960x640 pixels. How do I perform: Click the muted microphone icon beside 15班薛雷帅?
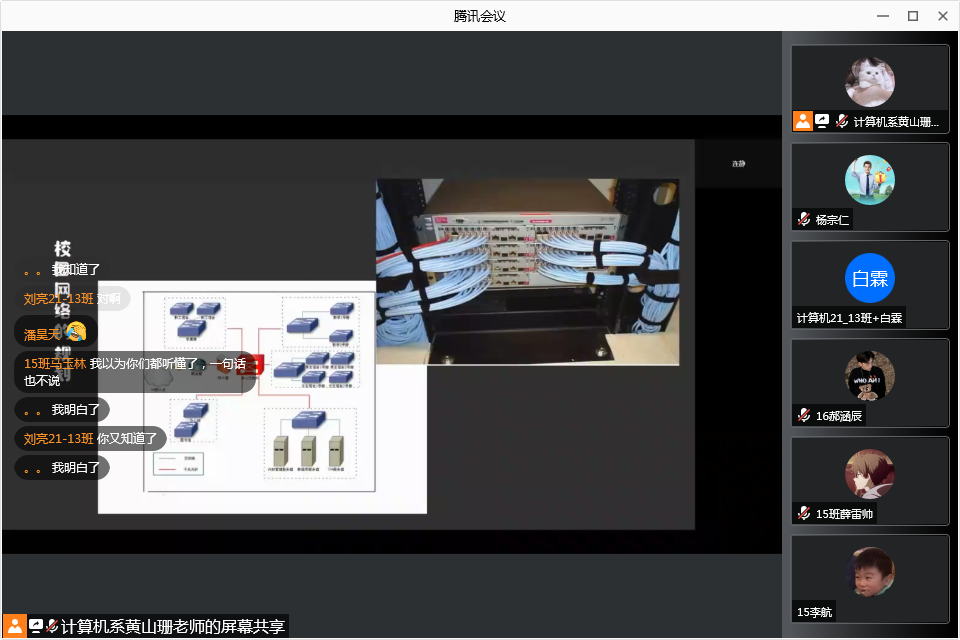click(x=804, y=513)
